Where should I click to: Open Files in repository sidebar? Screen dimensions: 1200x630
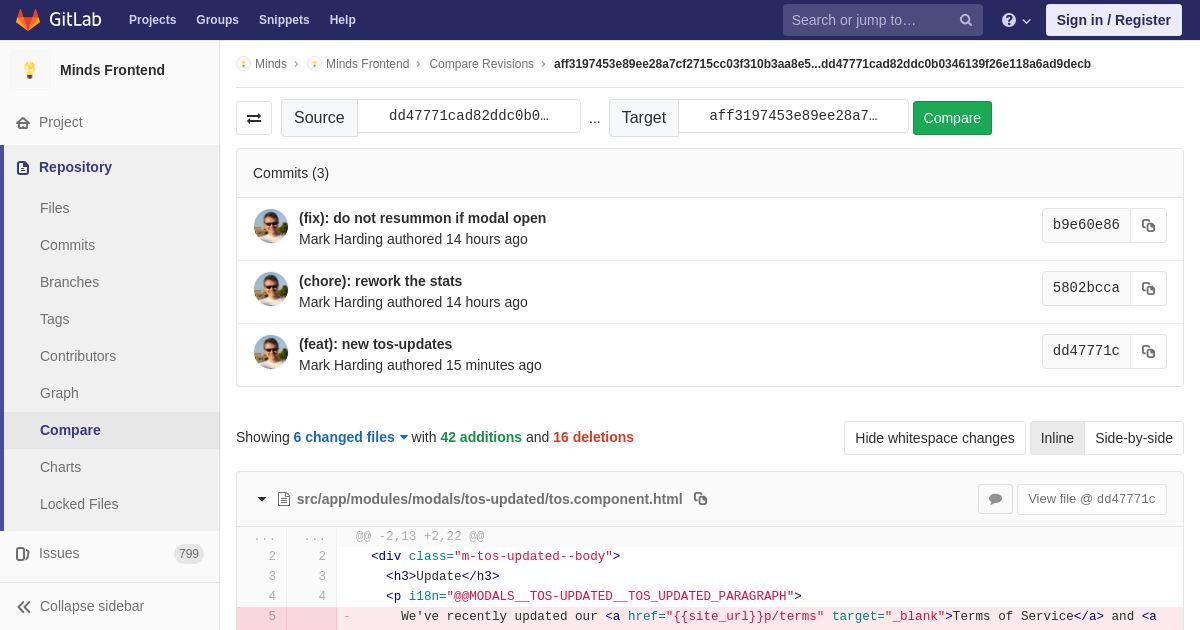55,208
